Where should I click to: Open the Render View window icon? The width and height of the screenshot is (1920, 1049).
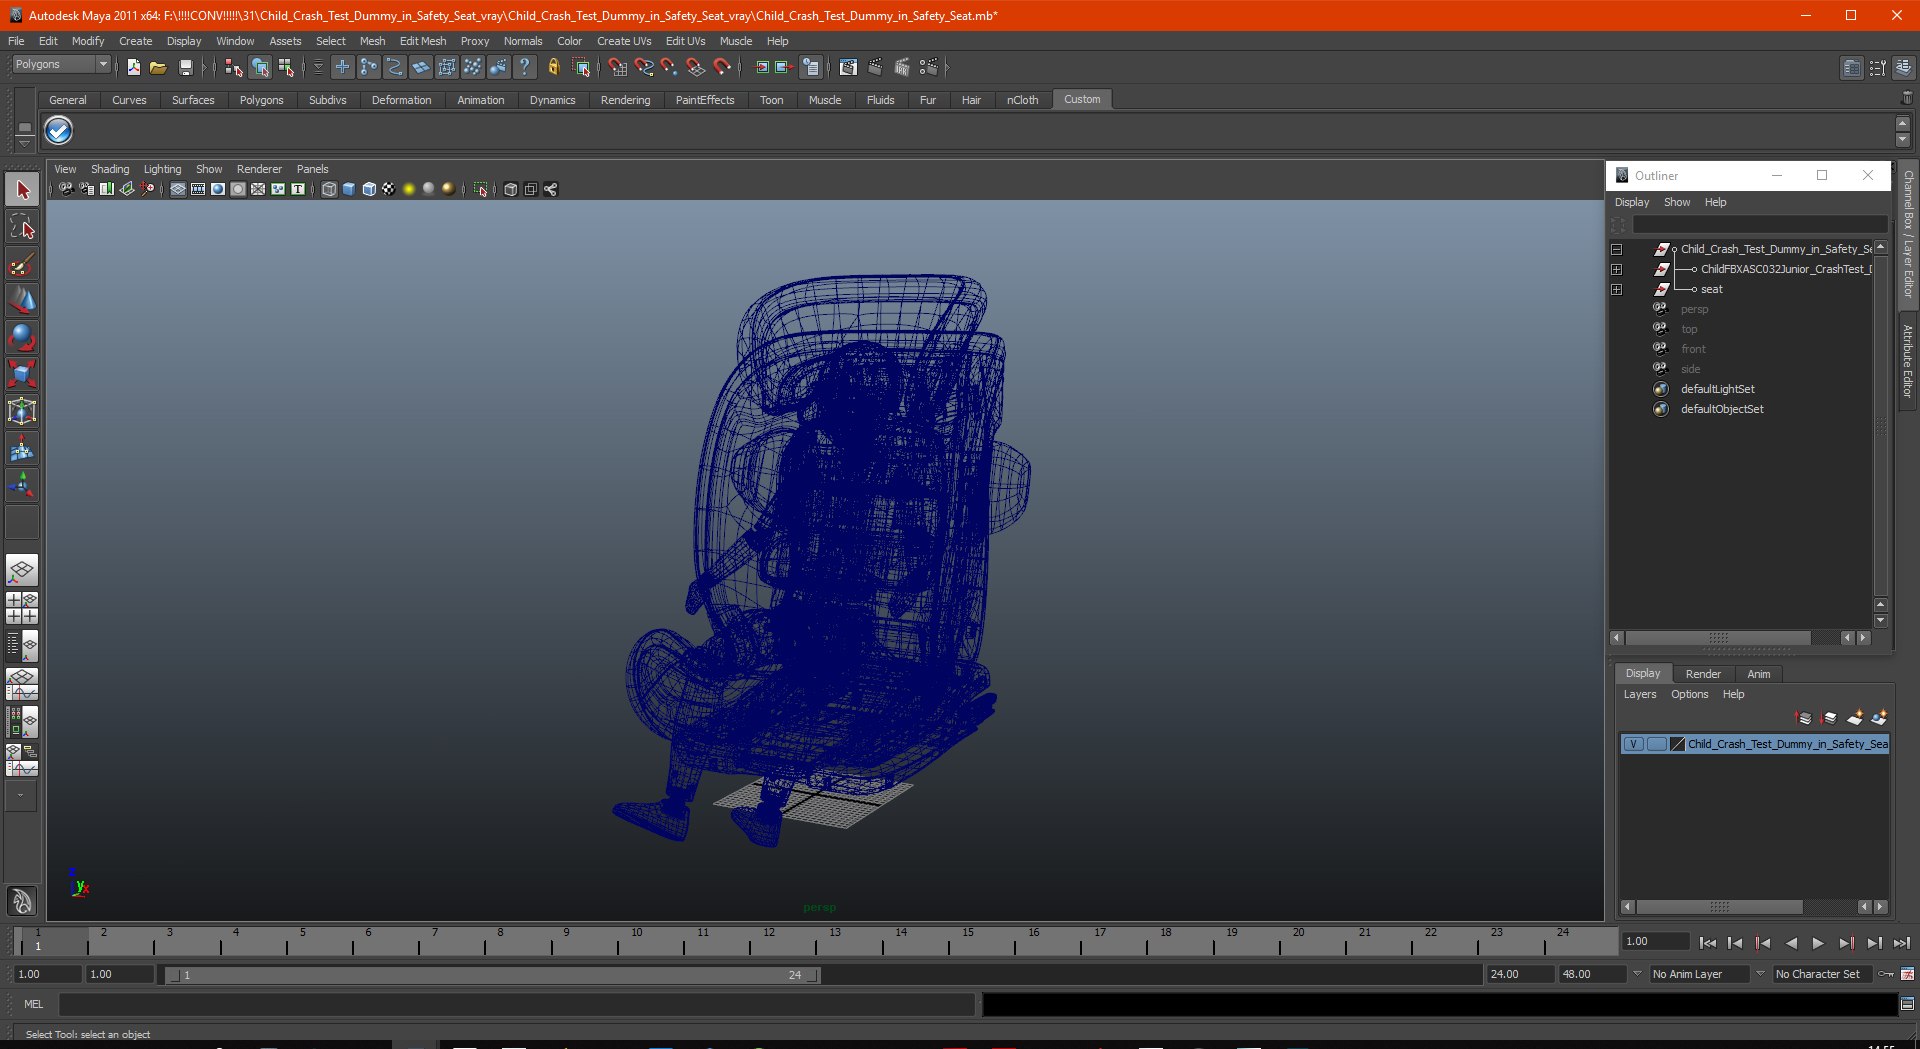click(848, 67)
